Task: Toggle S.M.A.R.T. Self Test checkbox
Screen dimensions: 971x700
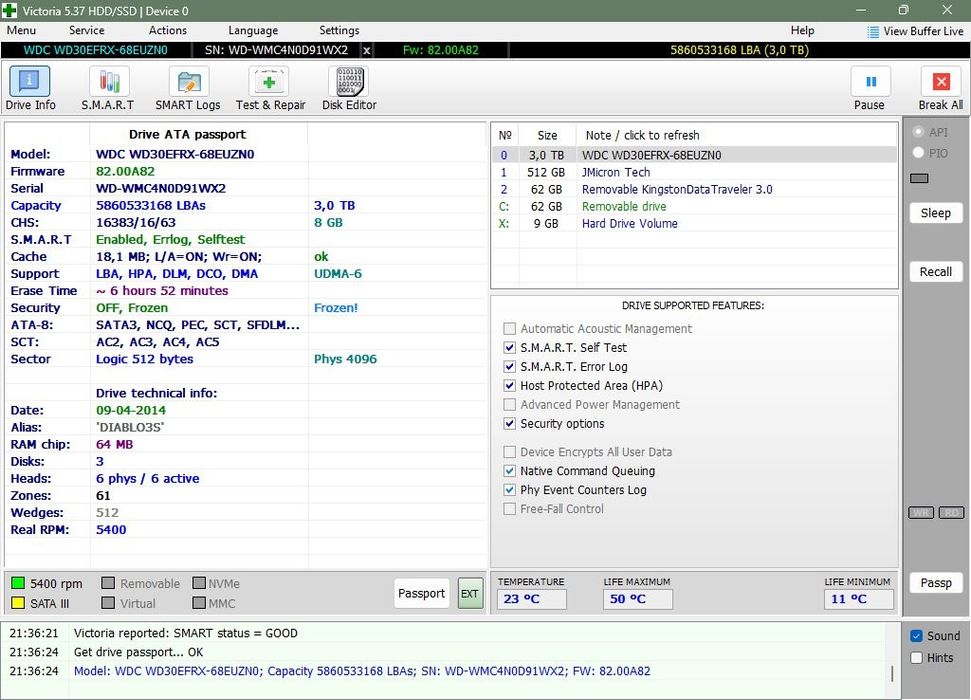Action: pos(510,348)
